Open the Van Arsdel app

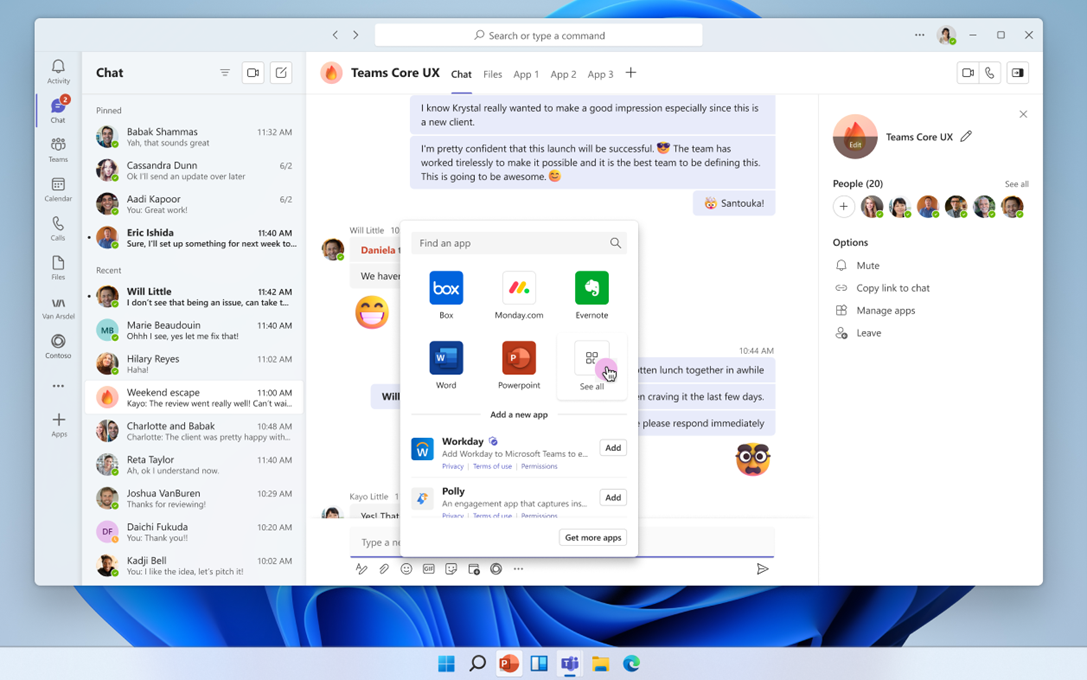[58, 308]
